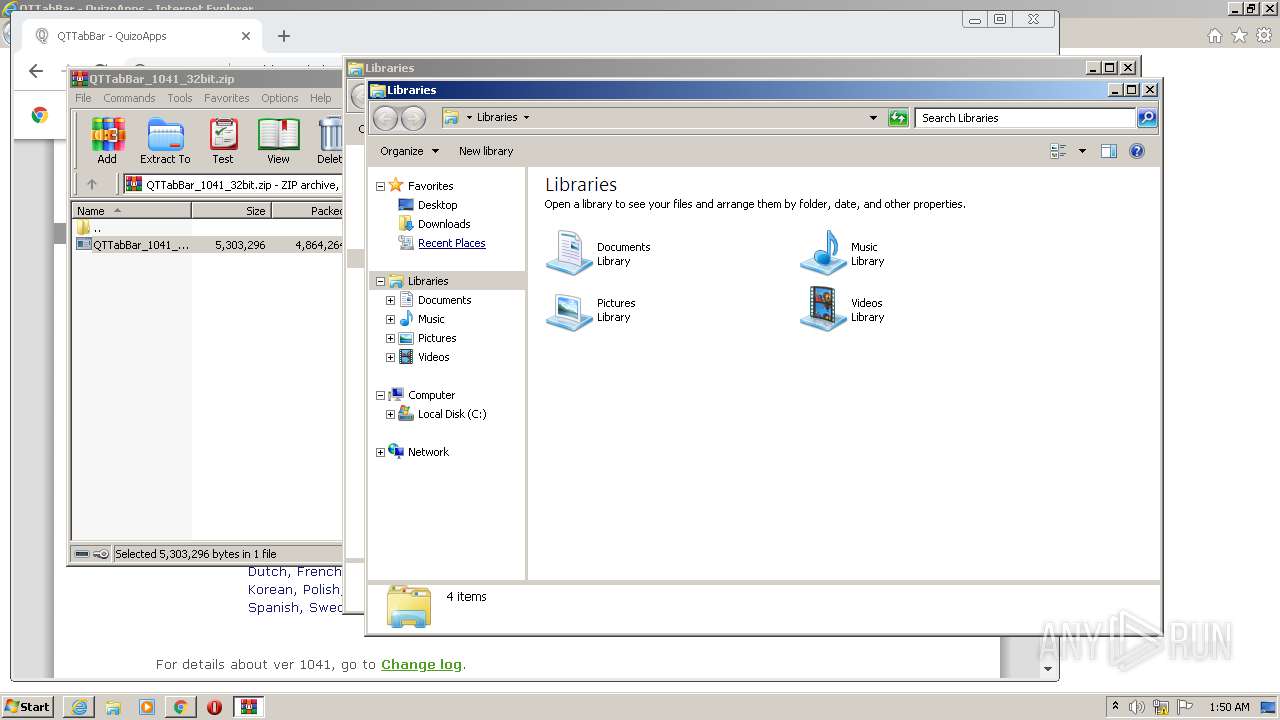
Task: Click the browser page scroll down arrow
Action: tap(1048, 669)
